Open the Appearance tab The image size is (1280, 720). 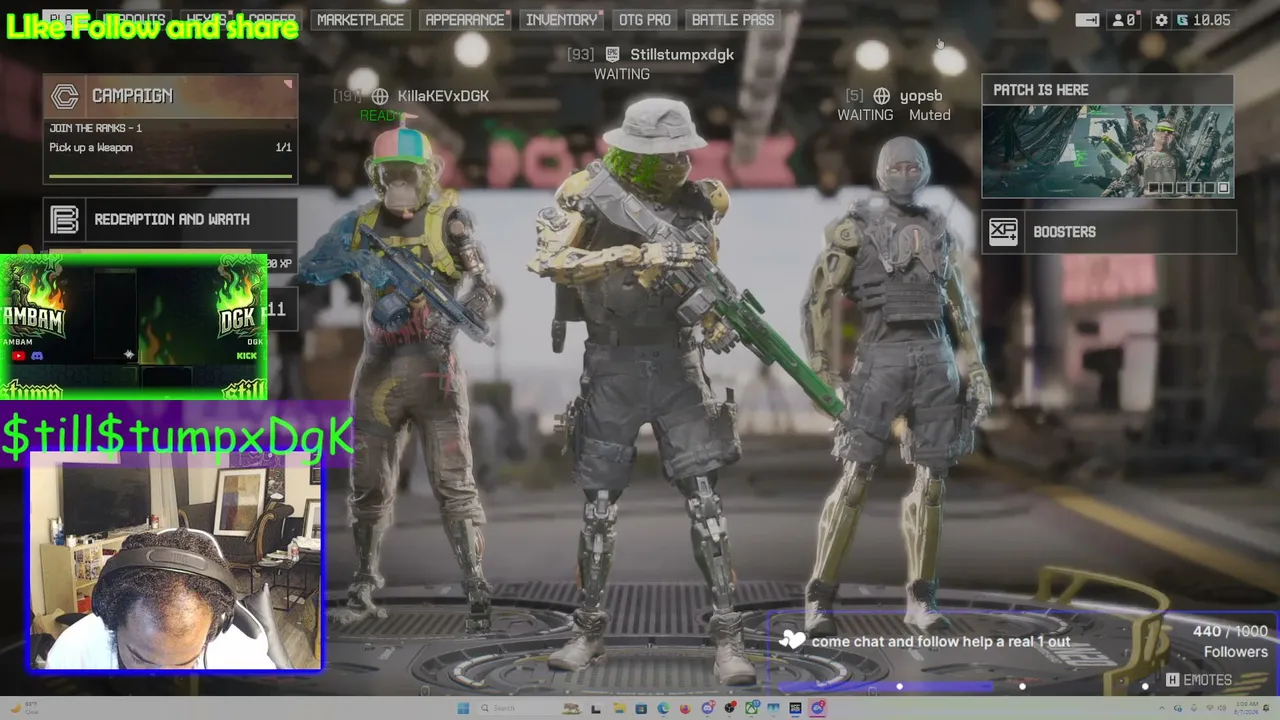click(x=465, y=20)
